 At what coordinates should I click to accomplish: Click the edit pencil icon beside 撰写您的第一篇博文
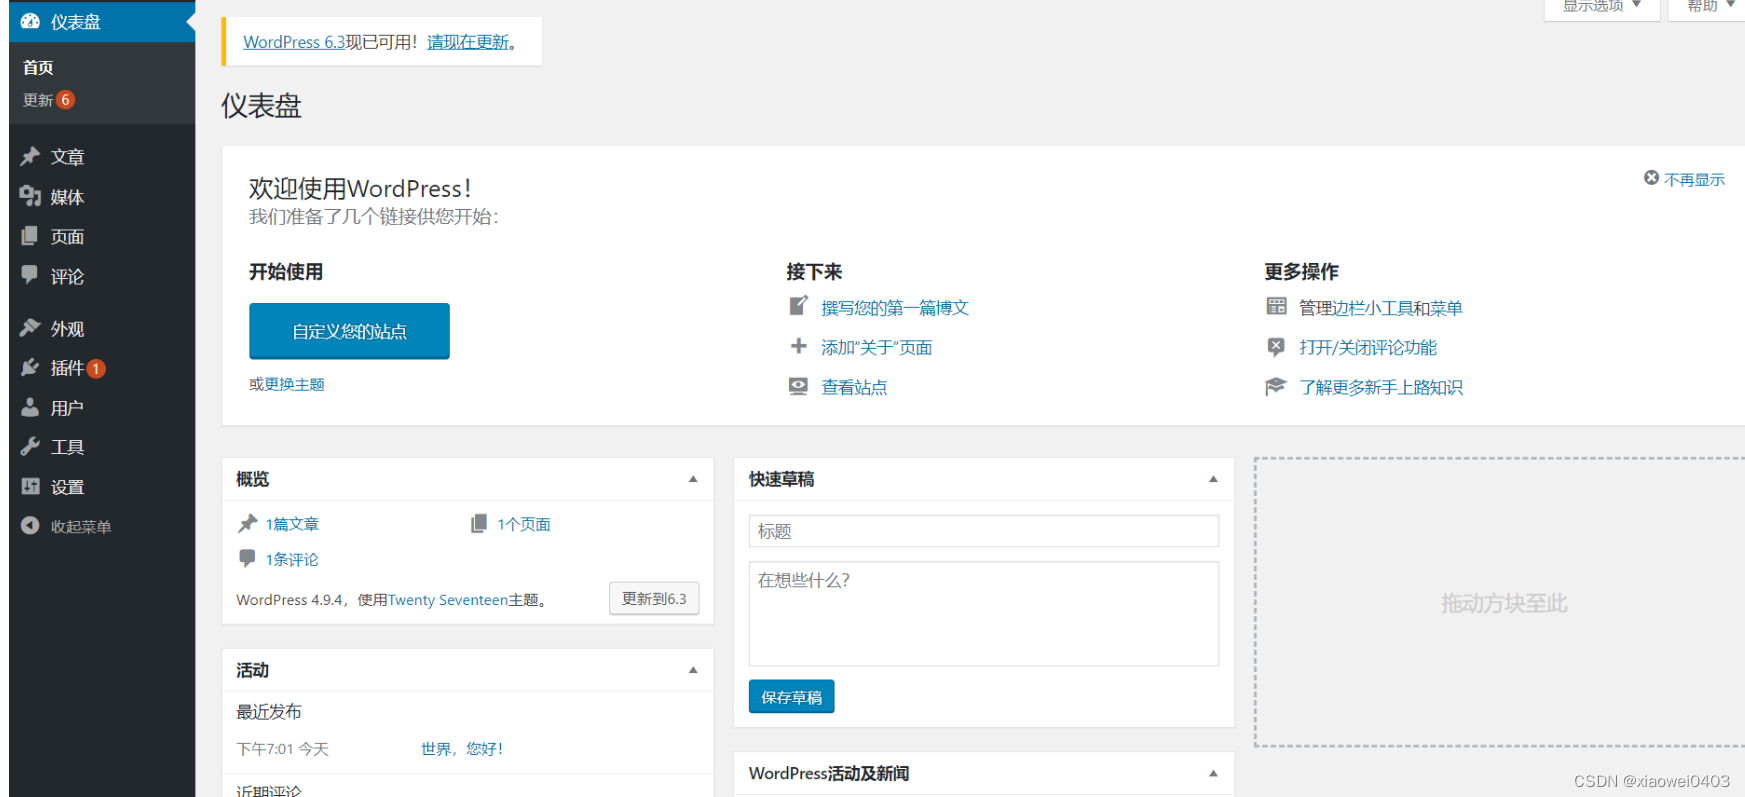(798, 306)
